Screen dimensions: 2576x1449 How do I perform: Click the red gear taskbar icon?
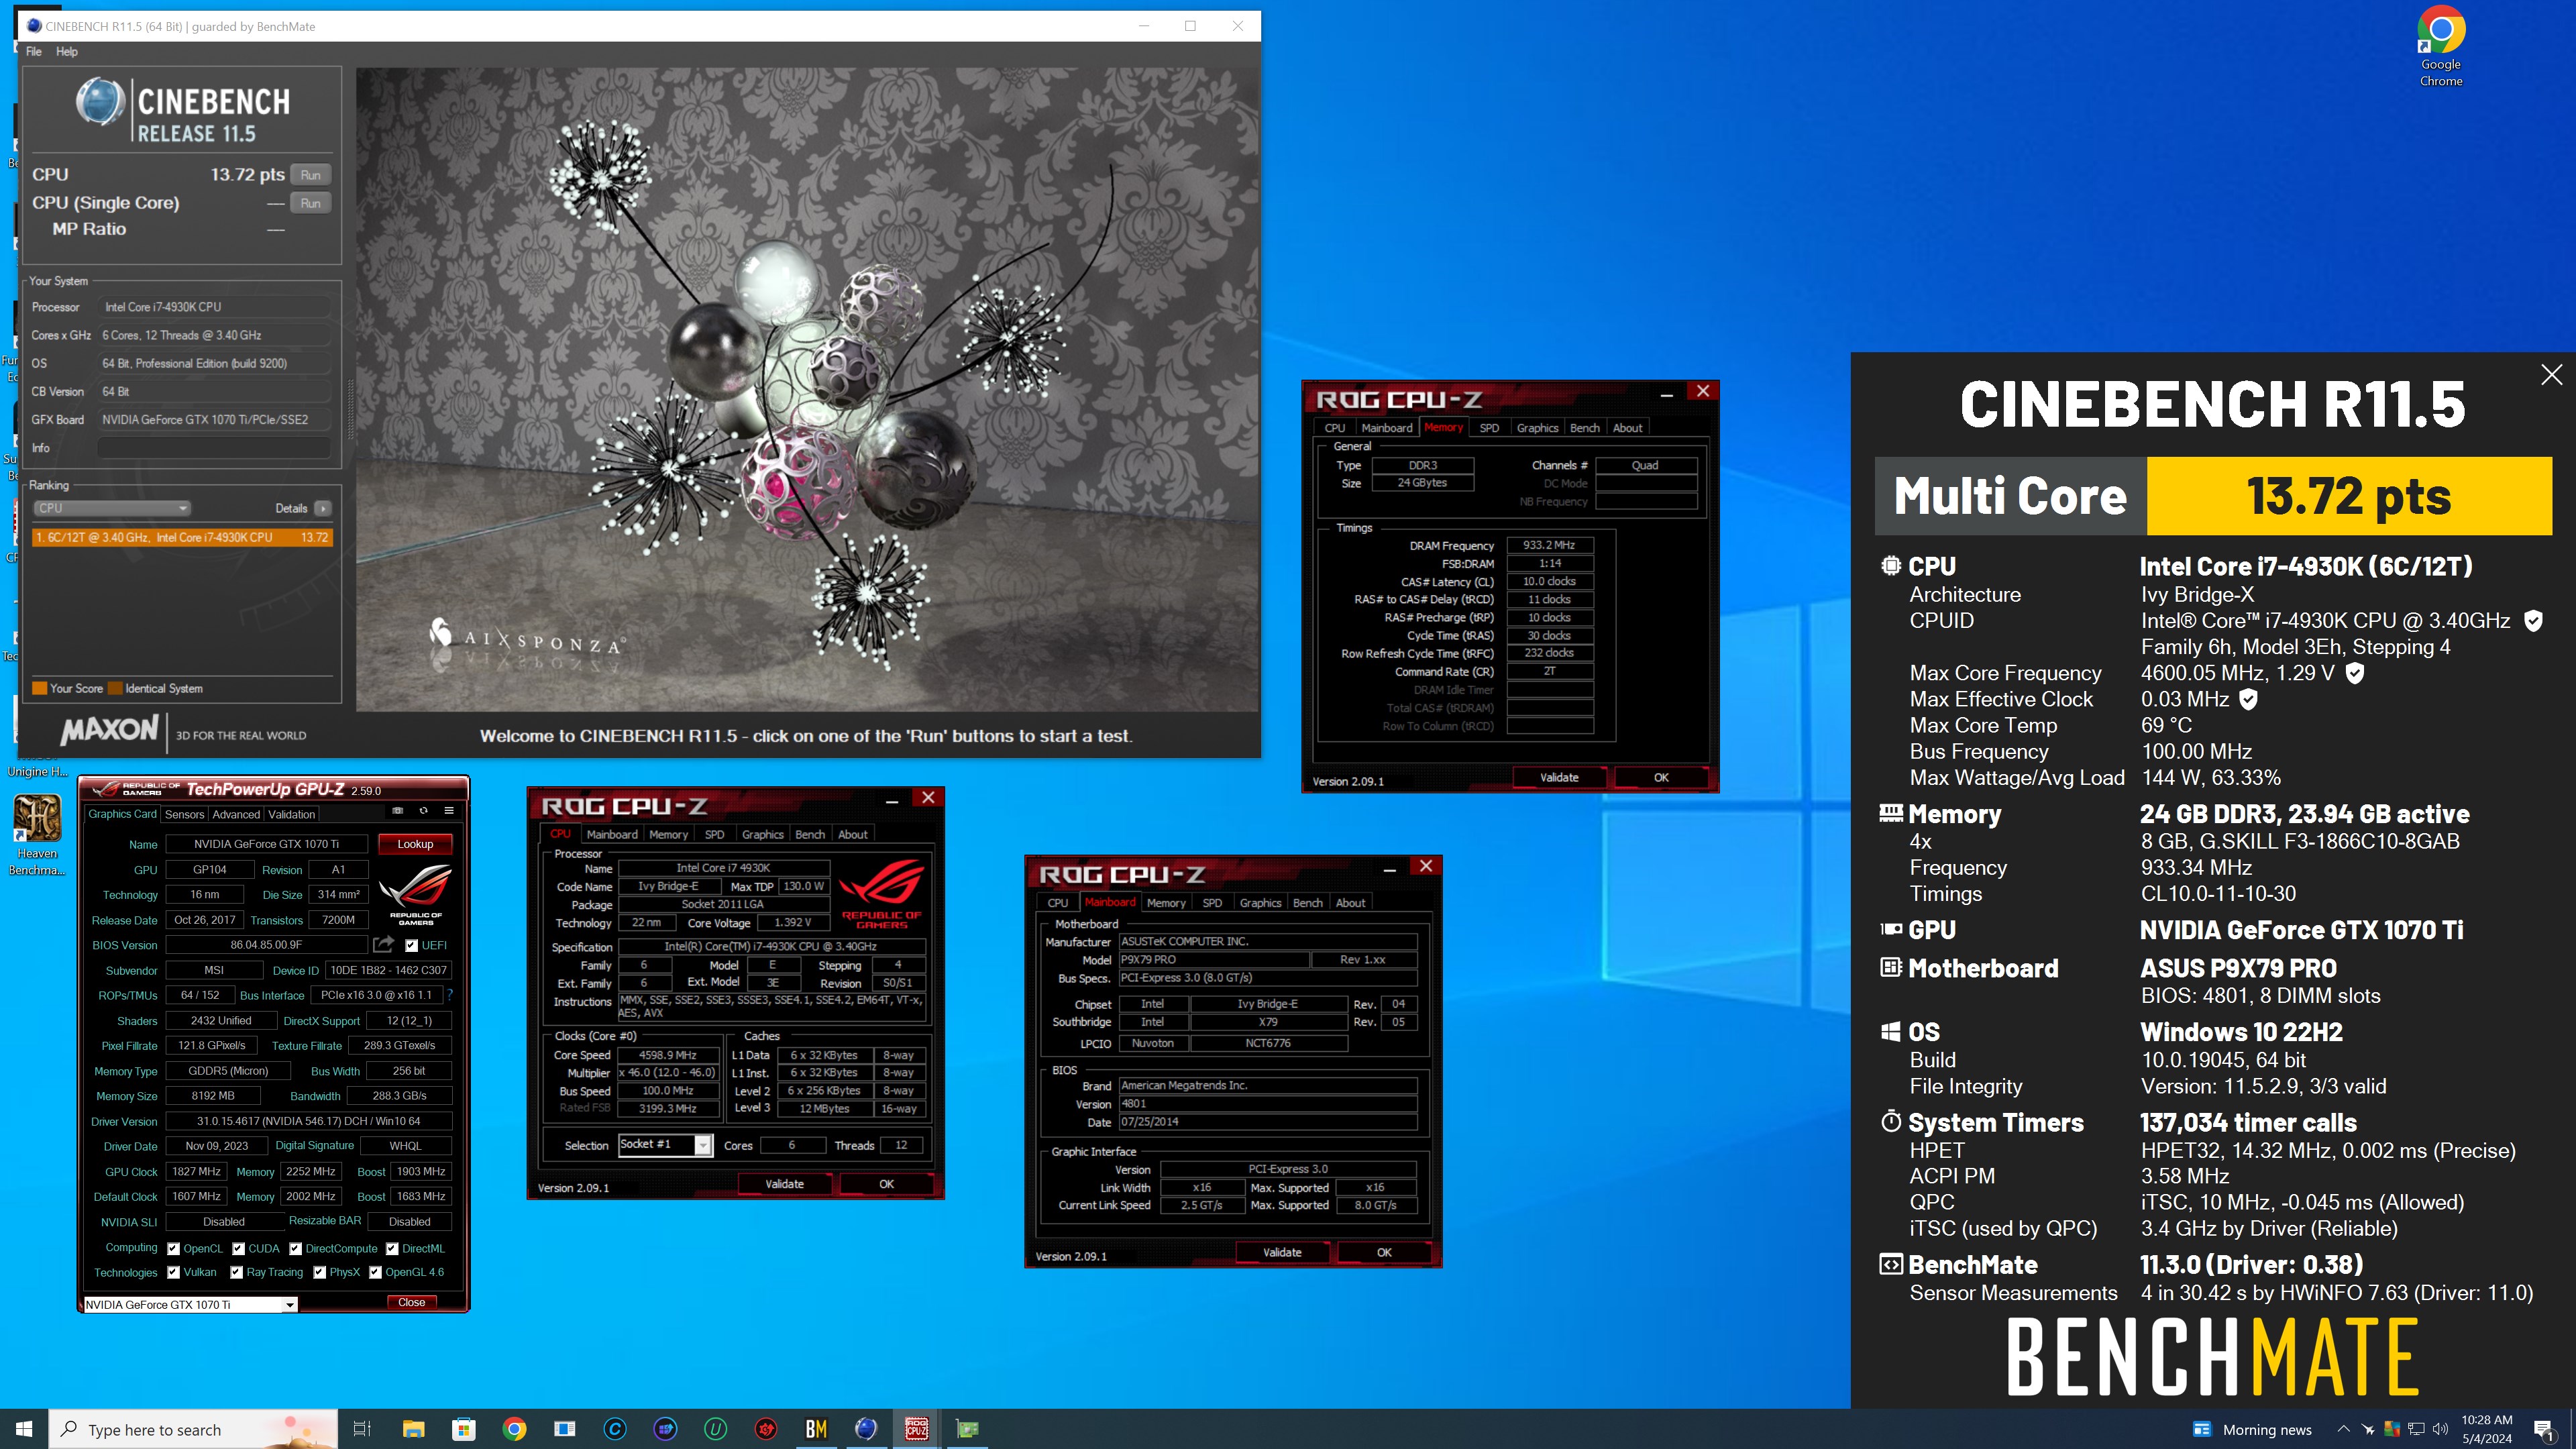[x=766, y=1429]
